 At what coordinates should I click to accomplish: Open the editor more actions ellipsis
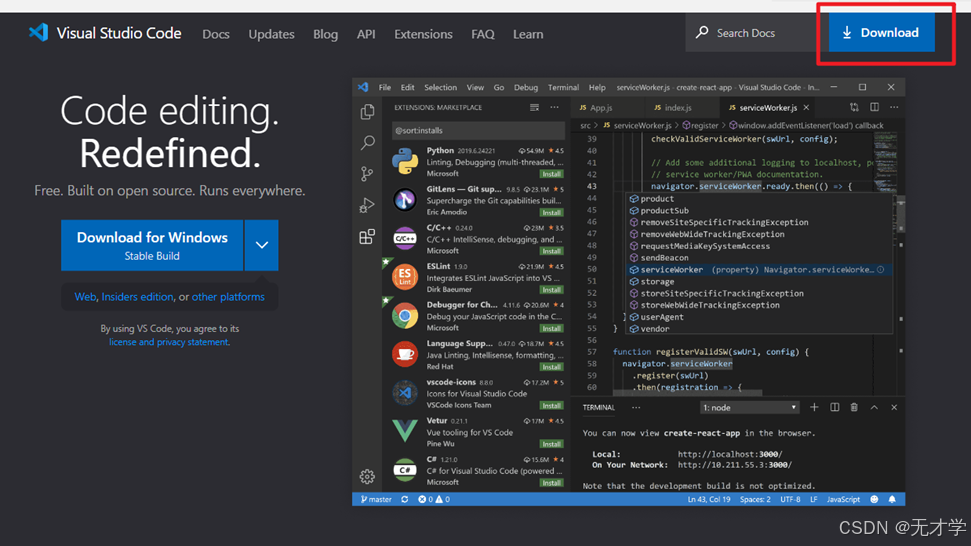point(894,107)
